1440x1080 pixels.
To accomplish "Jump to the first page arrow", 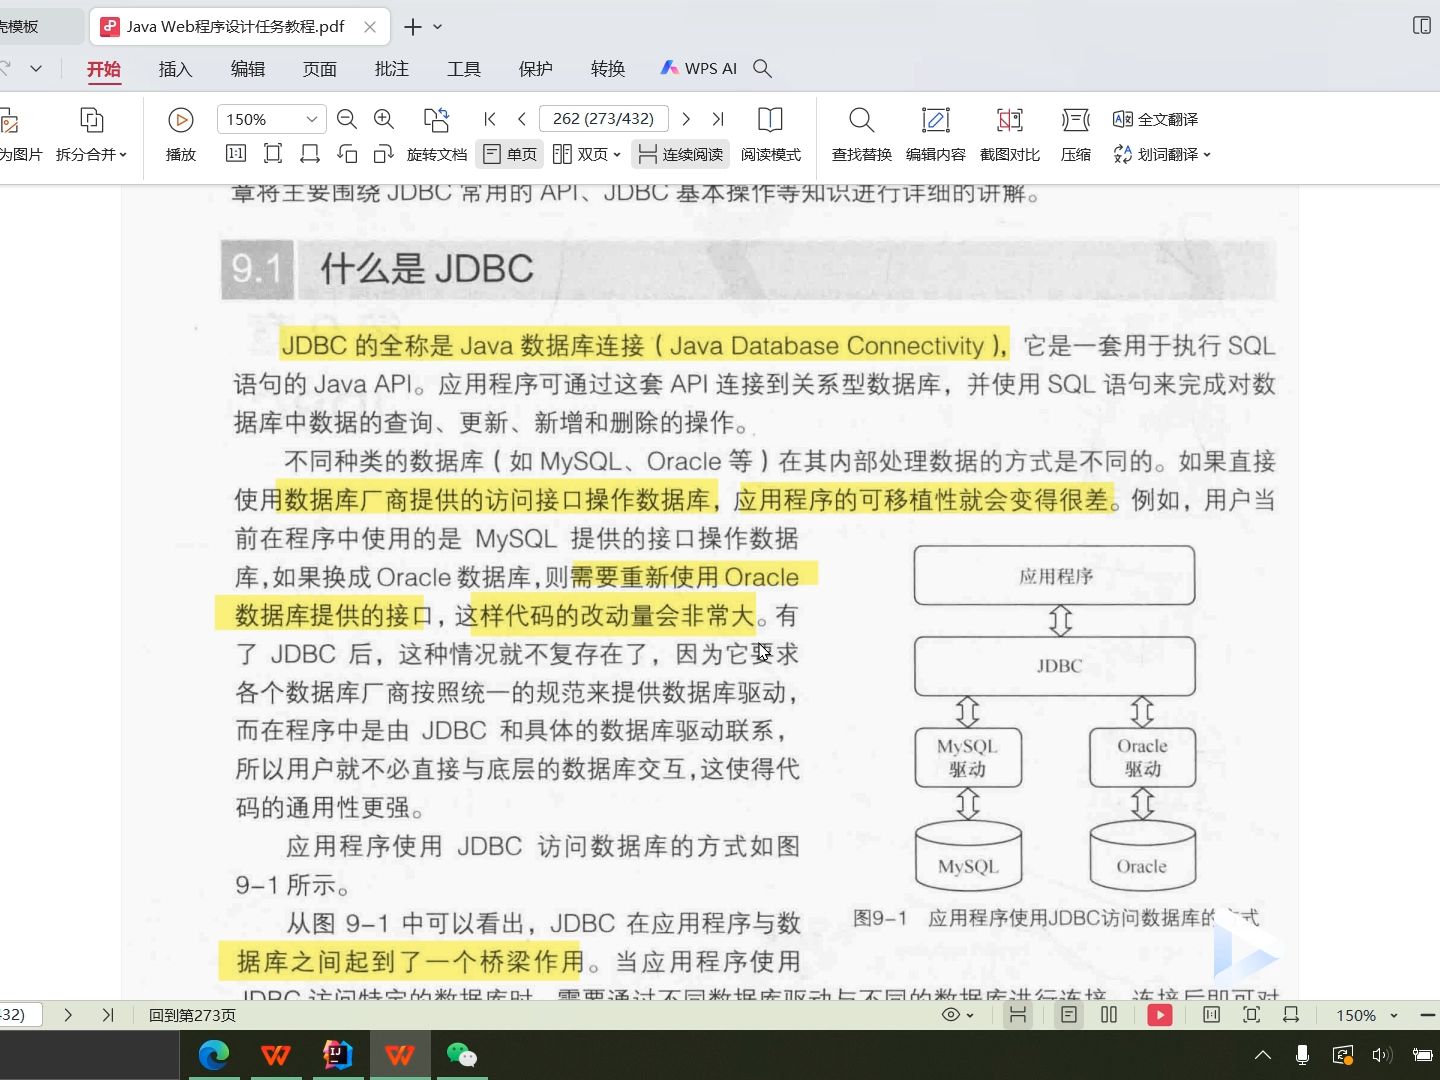I will point(490,119).
